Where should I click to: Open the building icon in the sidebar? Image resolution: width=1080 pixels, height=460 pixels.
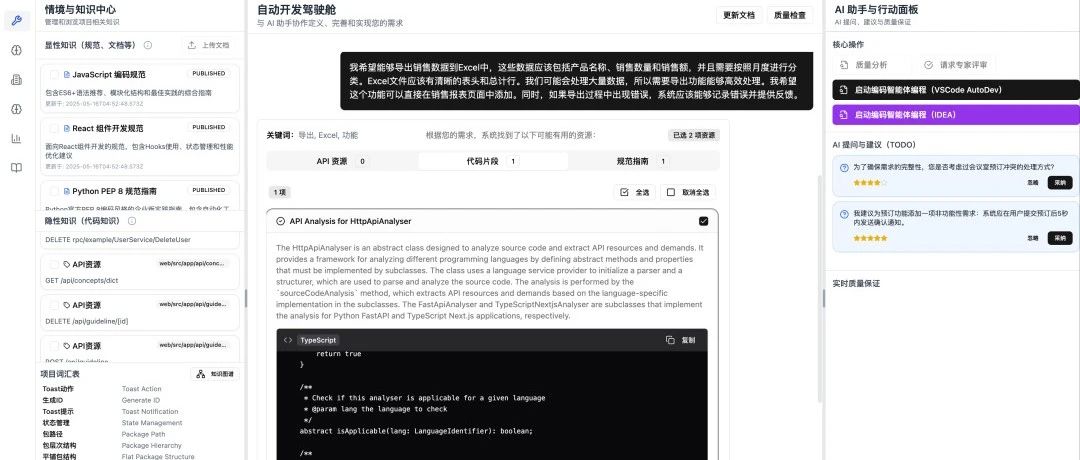17,80
